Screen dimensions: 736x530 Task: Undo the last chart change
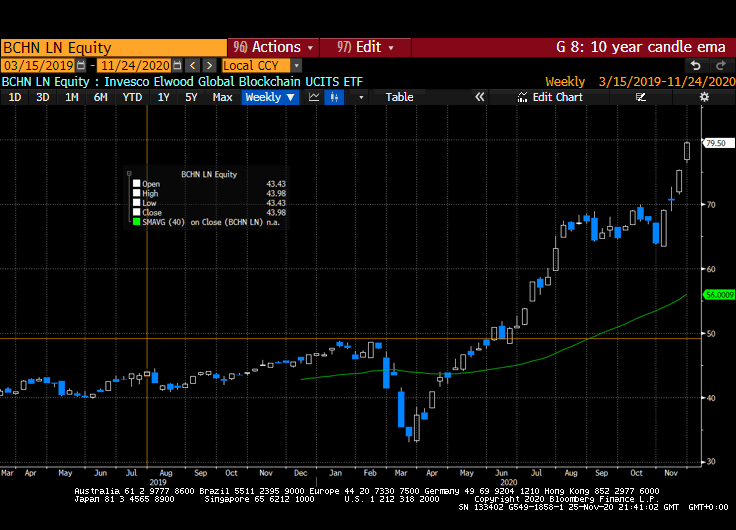click(696, 65)
